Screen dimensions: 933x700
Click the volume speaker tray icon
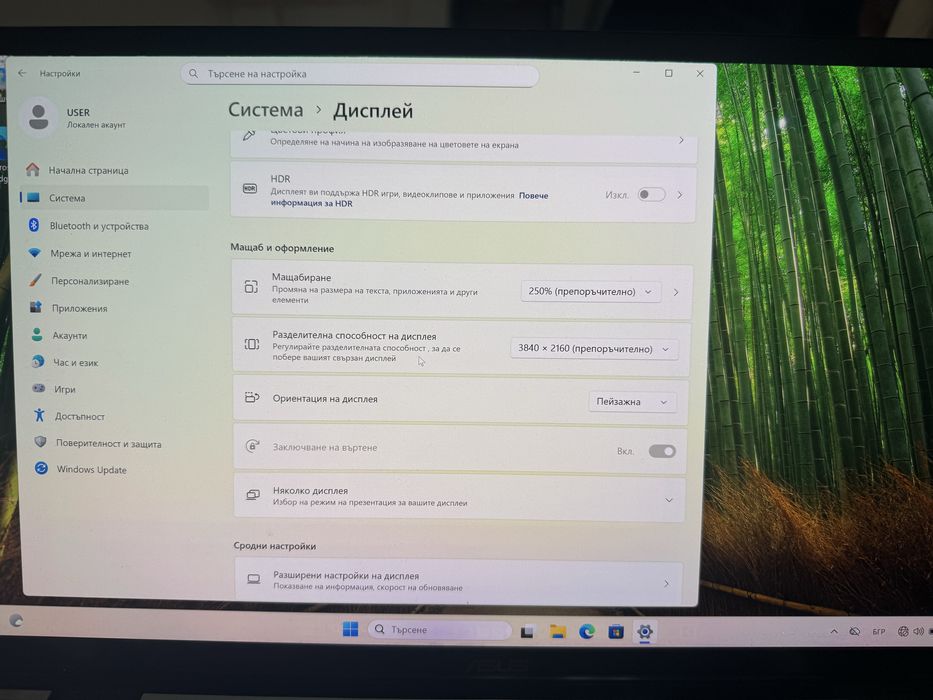click(x=919, y=632)
